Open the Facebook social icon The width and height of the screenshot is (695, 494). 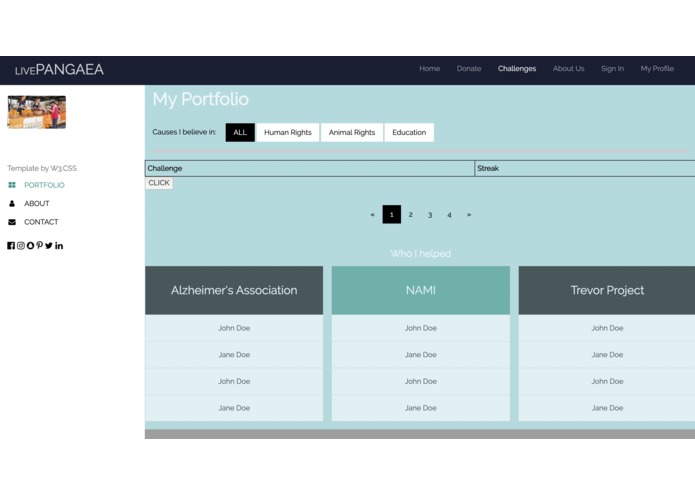[11, 245]
